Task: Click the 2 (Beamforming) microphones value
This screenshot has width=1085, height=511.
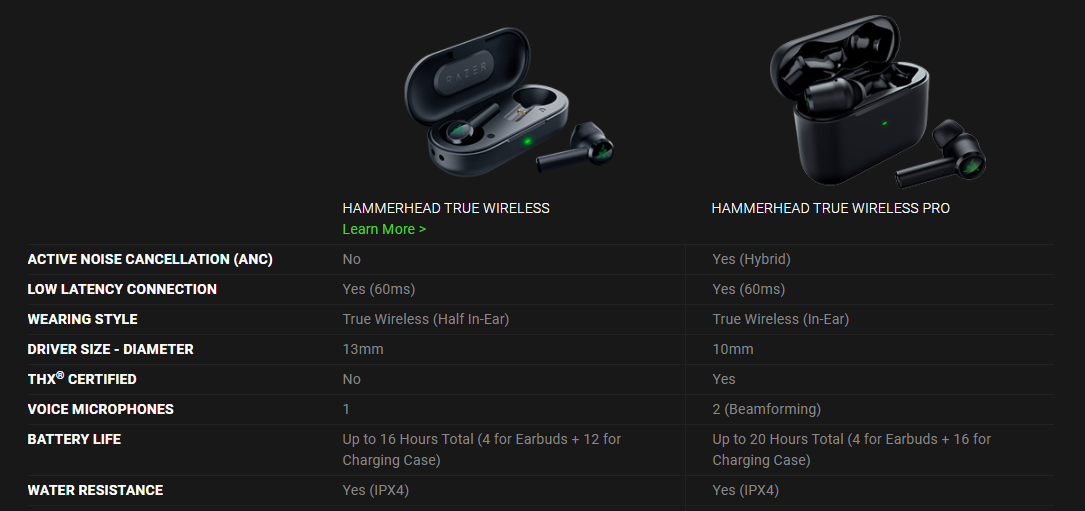Action: 767,409
